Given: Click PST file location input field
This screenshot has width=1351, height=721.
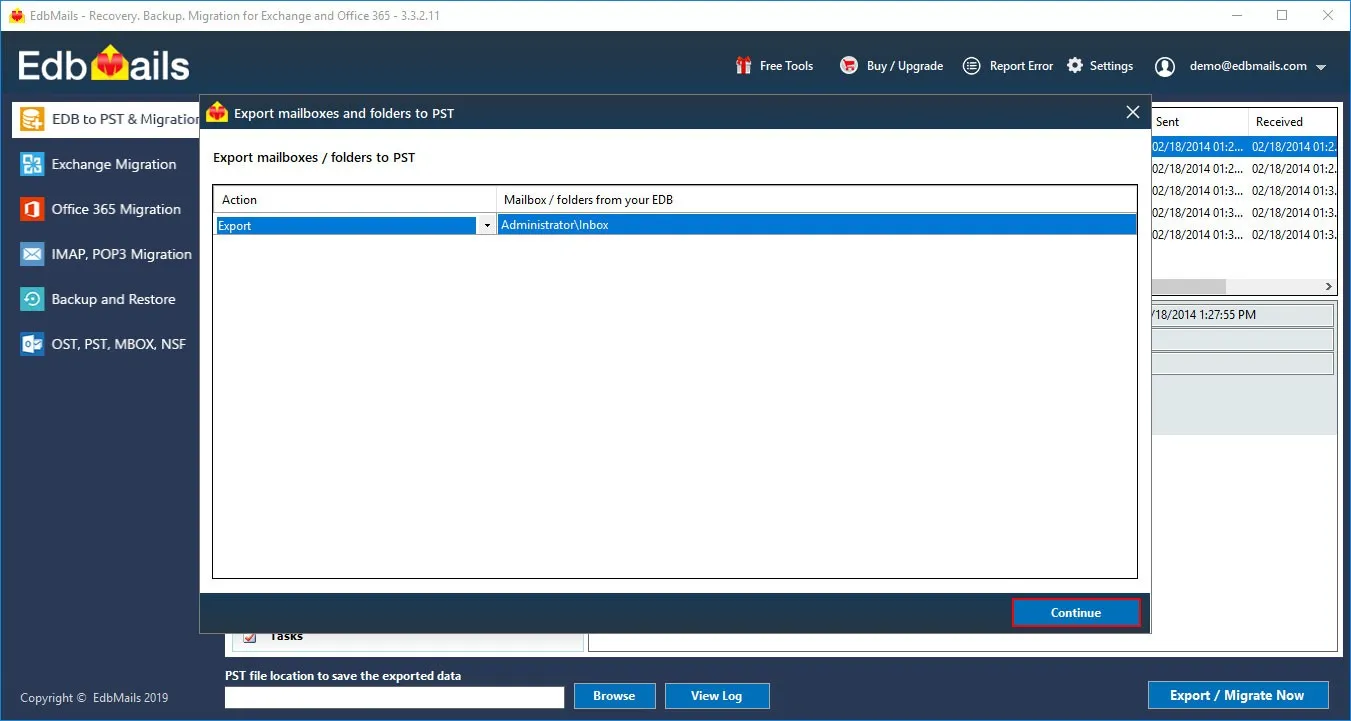Looking at the screenshot, I should tap(395, 697).
